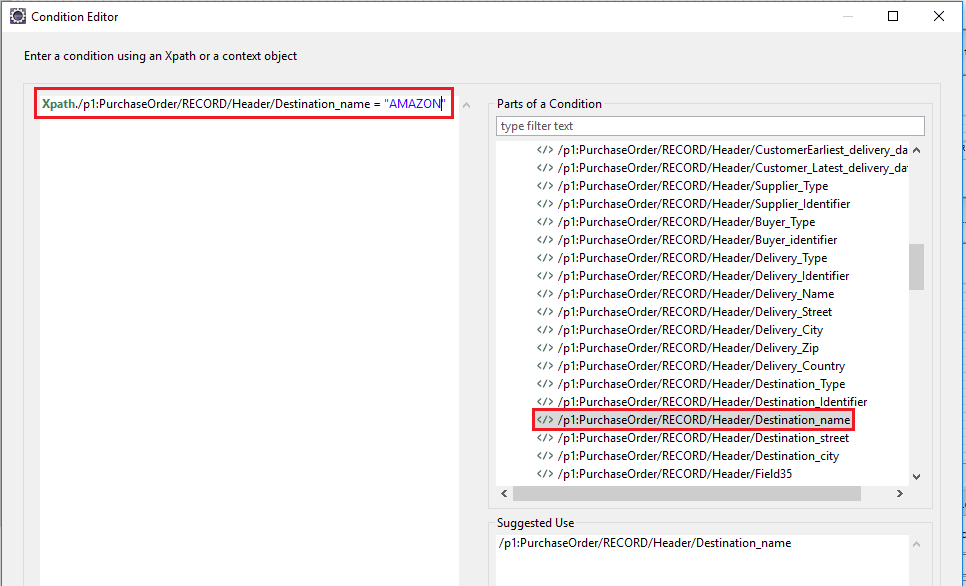Click the XML tag icon beside Supplier_Type
Screen dimensions: 966x586
(545, 185)
